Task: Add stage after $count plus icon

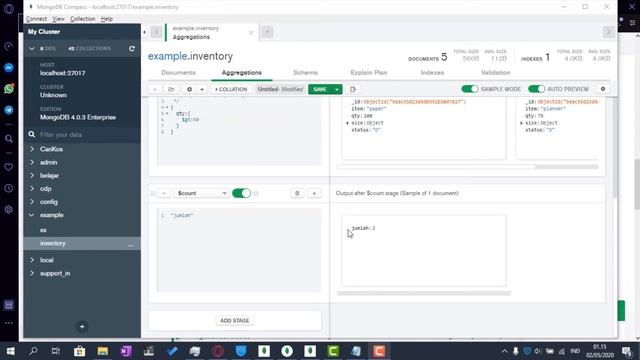Action: tap(314, 193)
